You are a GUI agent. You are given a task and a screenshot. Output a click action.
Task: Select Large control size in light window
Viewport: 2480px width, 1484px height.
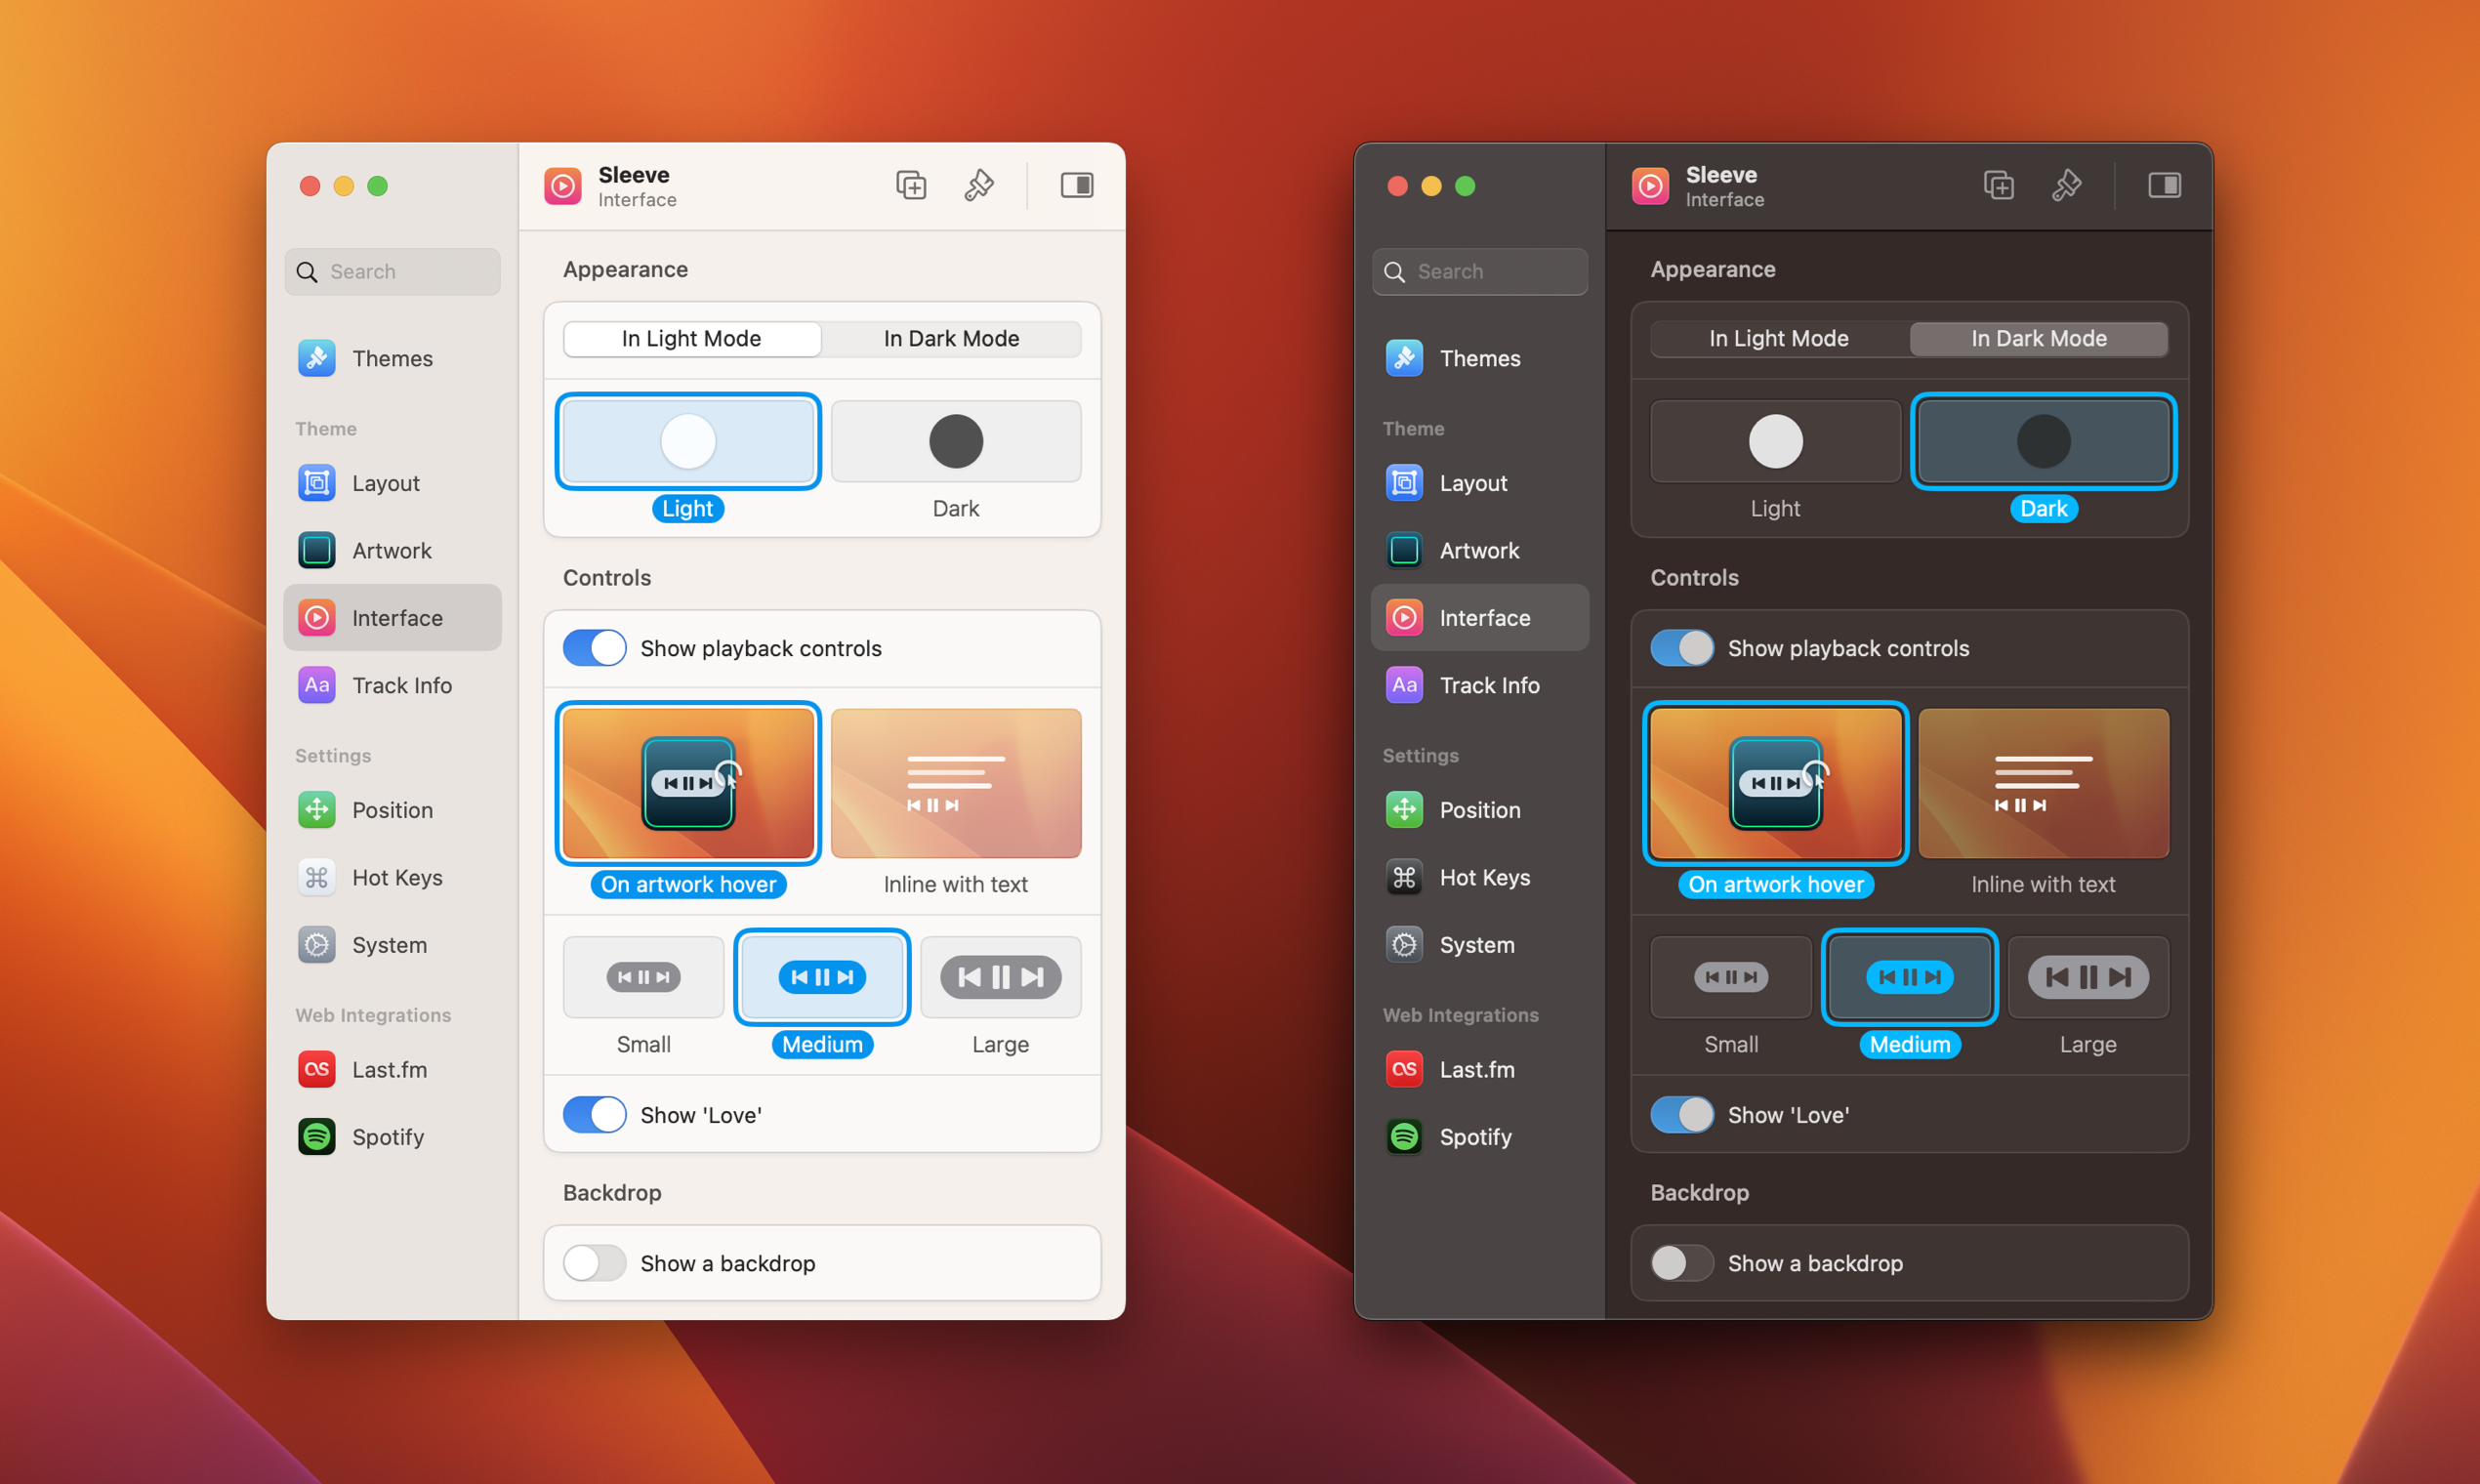tap(1000, 977)
